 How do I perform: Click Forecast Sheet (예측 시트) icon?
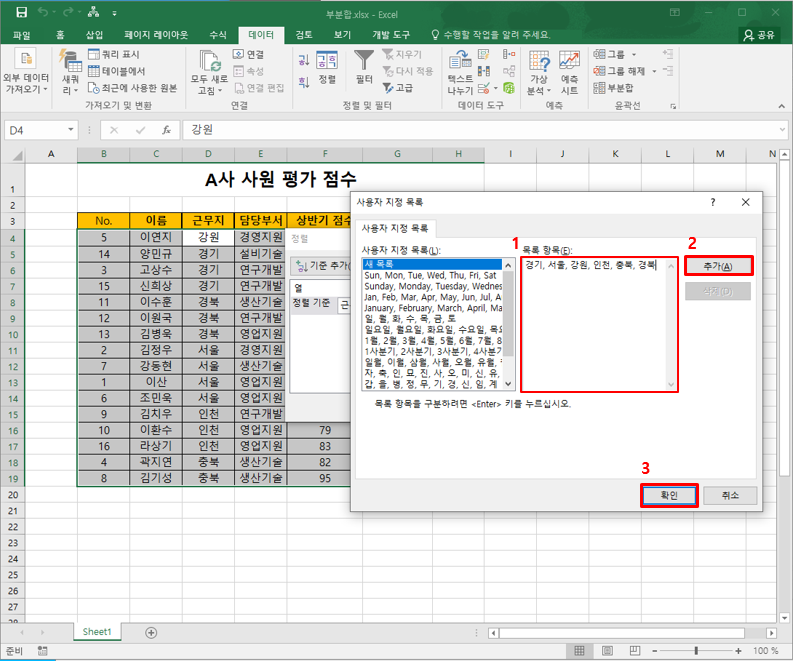tap(569, 60)
